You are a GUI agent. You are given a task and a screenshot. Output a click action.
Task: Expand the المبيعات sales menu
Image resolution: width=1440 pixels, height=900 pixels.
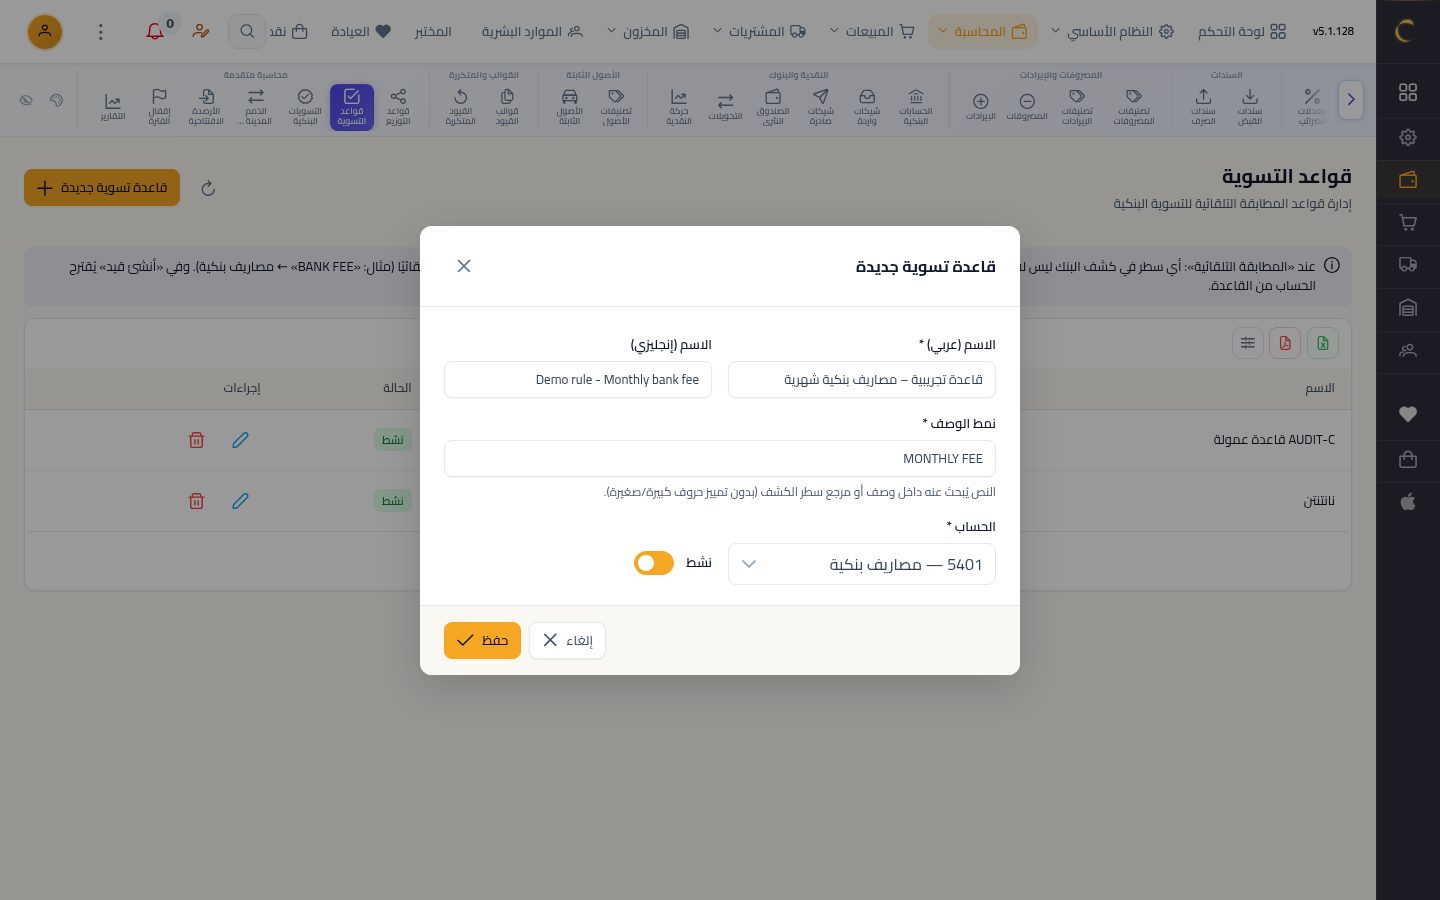coord(872,32)
